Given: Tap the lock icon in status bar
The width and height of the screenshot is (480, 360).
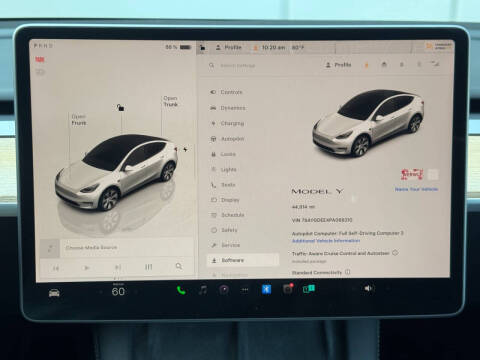Looking at the screenshot, I should (202, 48).
